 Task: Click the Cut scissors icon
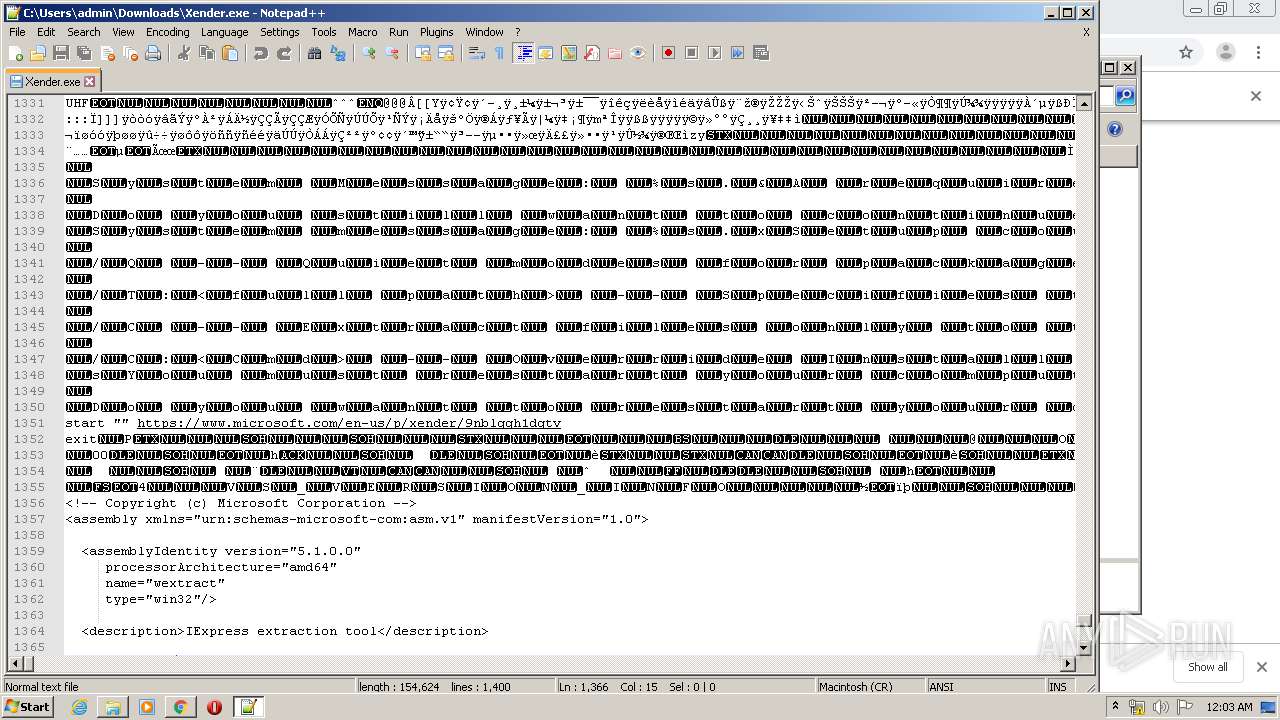coord(184,53)
